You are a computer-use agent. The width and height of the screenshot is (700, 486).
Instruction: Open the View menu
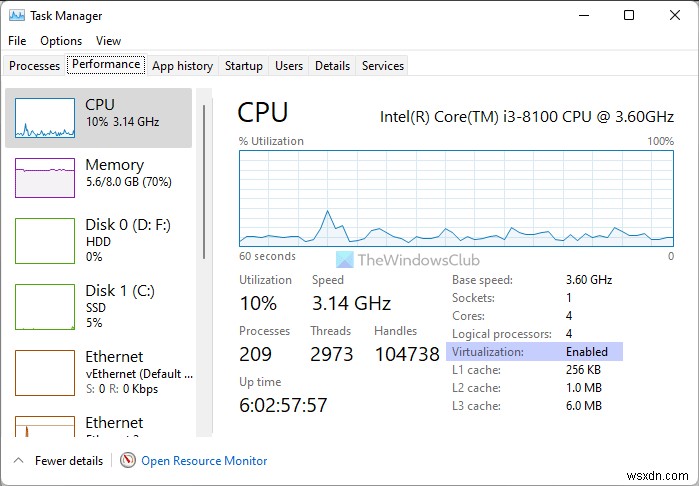(108, 41)
